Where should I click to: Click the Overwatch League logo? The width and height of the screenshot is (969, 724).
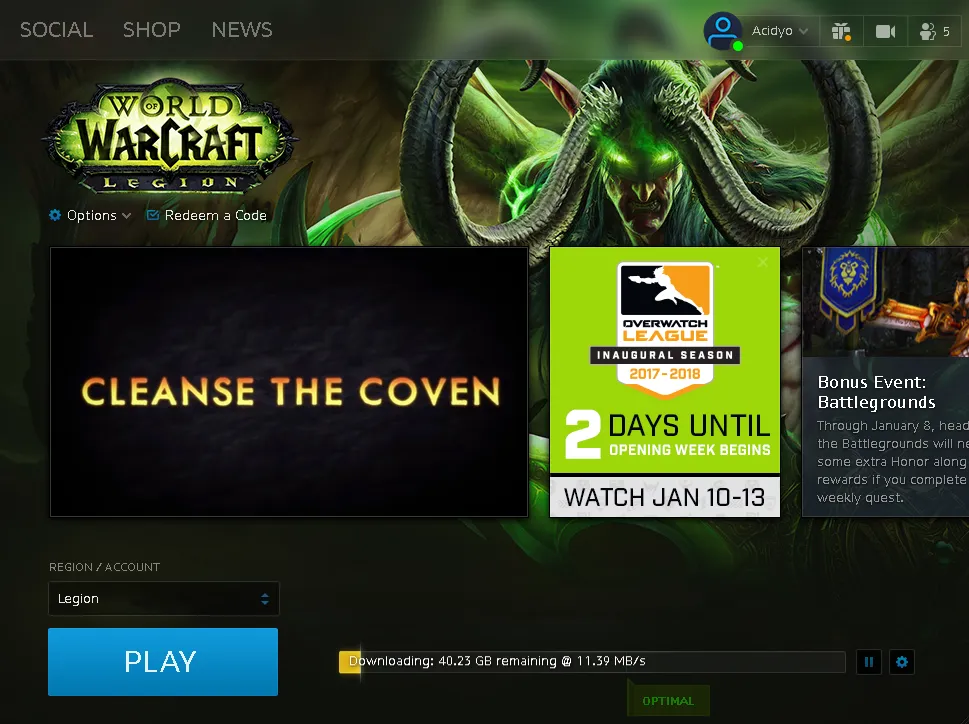(x=665, y=329)
